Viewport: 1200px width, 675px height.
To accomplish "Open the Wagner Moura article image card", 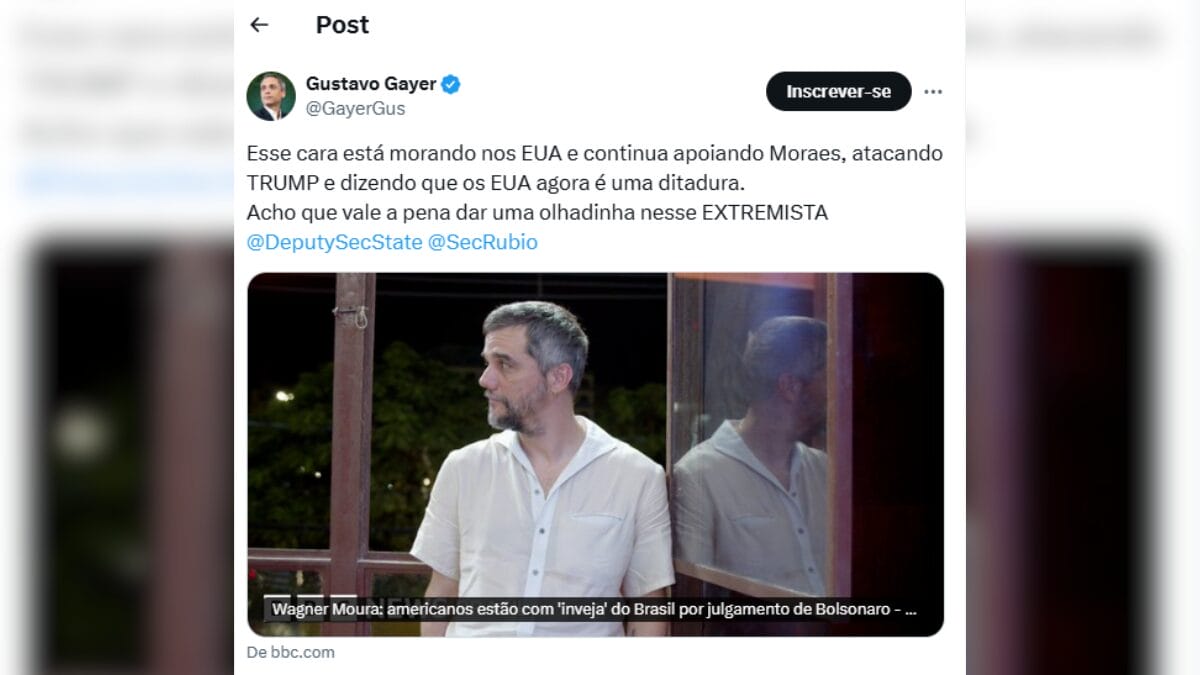I will coord(595,454).
